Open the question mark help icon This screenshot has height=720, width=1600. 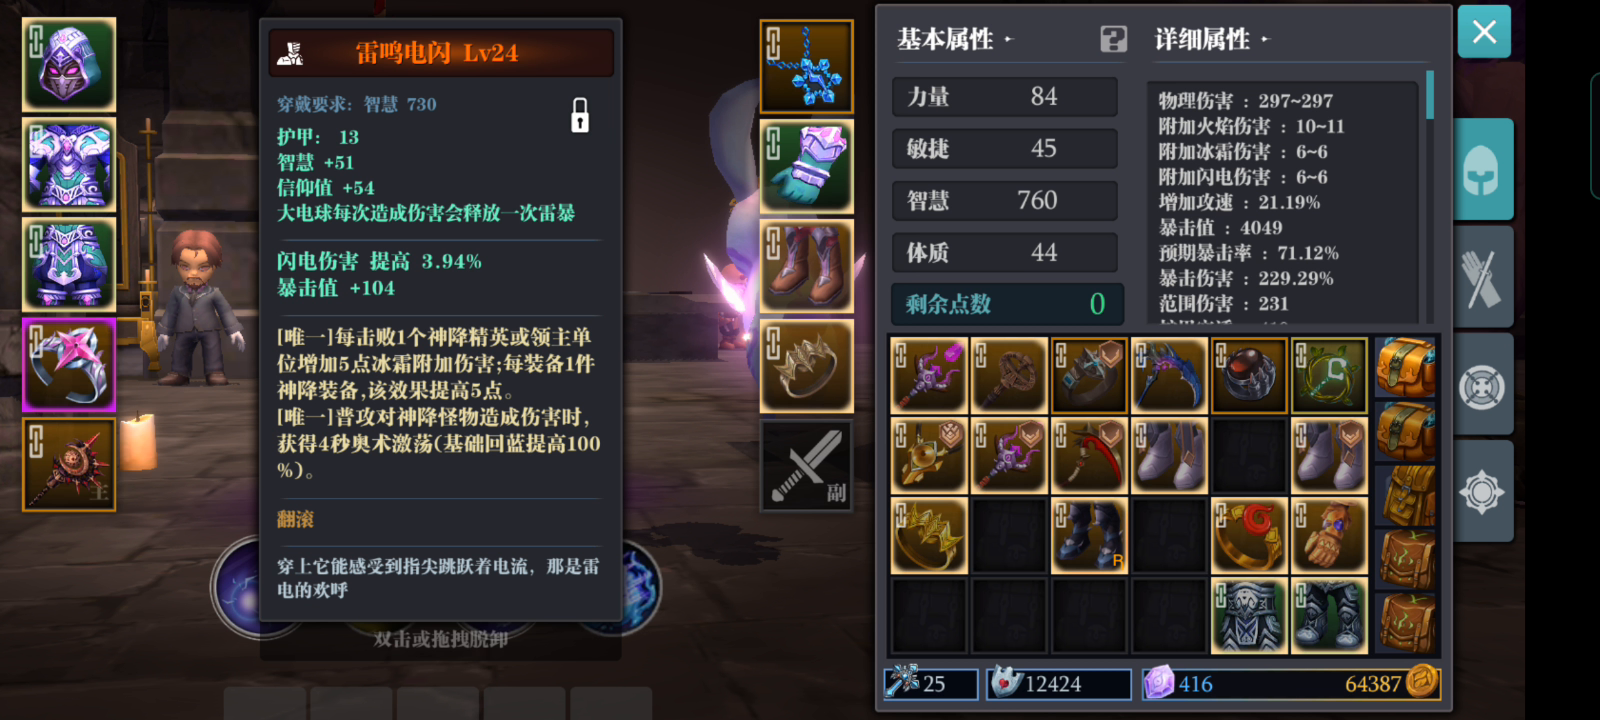[x=1113, y=39]
